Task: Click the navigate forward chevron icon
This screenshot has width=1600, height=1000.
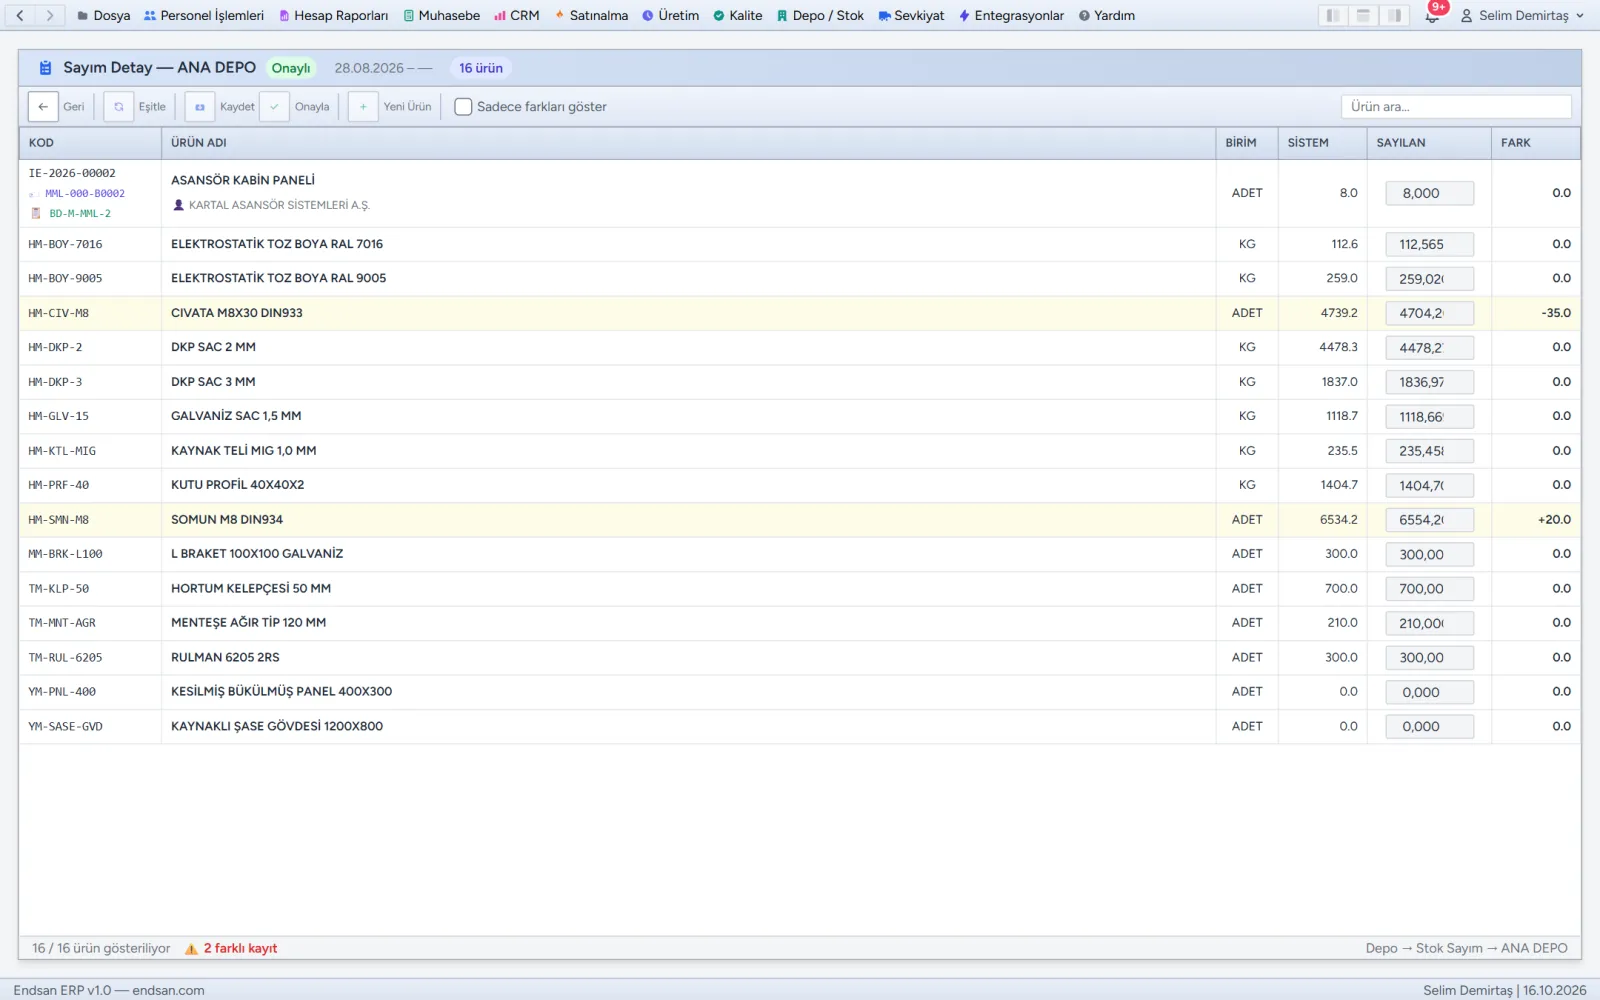Action: [50, 16]
